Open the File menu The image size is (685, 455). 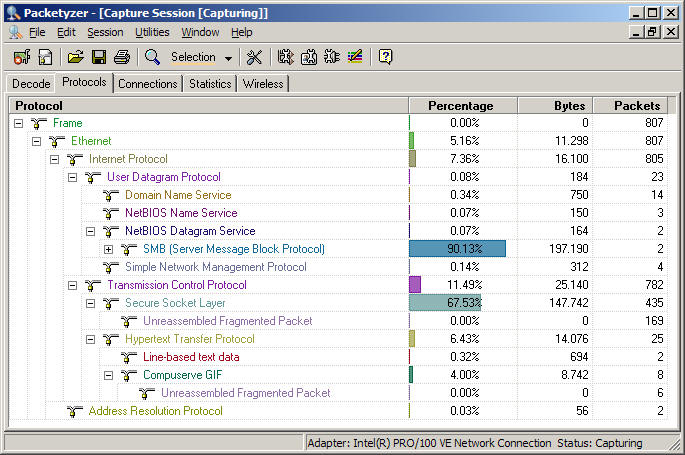click(x=37, y=32)
